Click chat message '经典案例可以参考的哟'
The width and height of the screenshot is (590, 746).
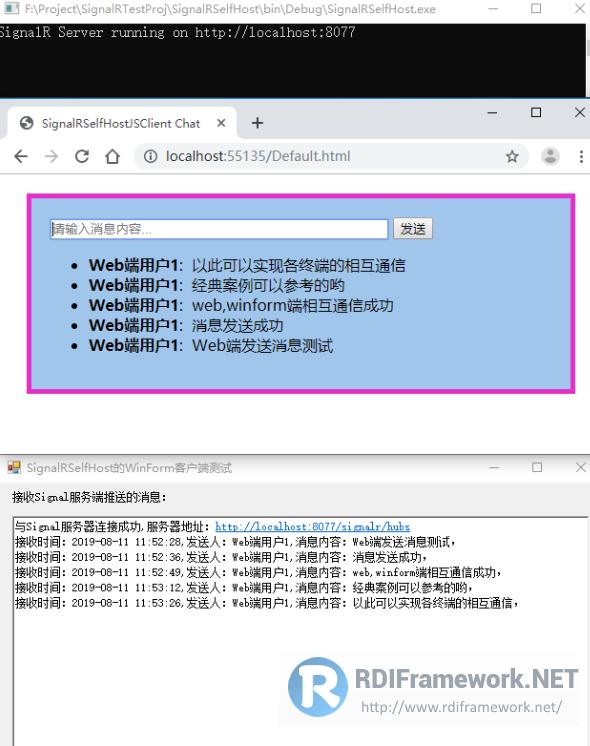coord(268,285)
